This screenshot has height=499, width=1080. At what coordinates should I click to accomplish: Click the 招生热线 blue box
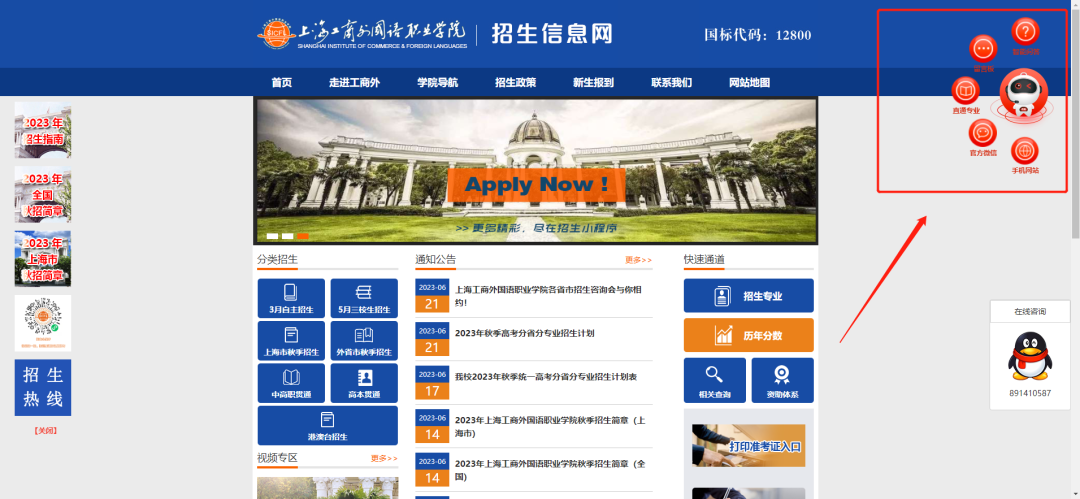[43, 387]
